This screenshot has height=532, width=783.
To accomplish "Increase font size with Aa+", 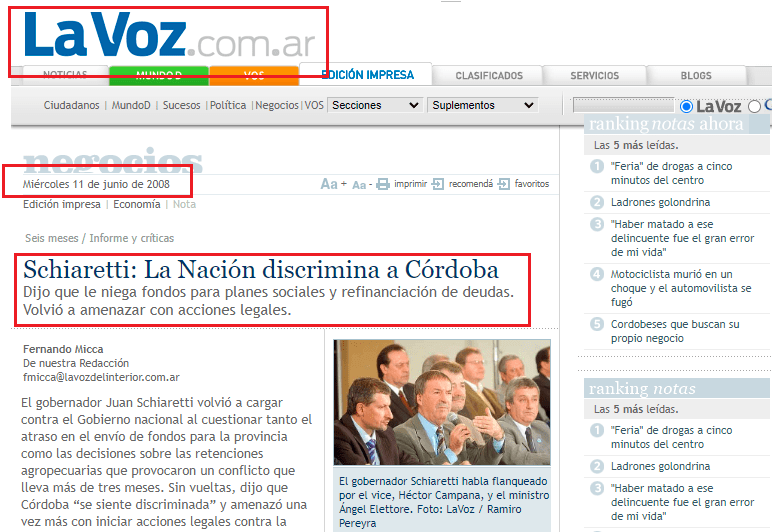I will [x=333, y=184].
